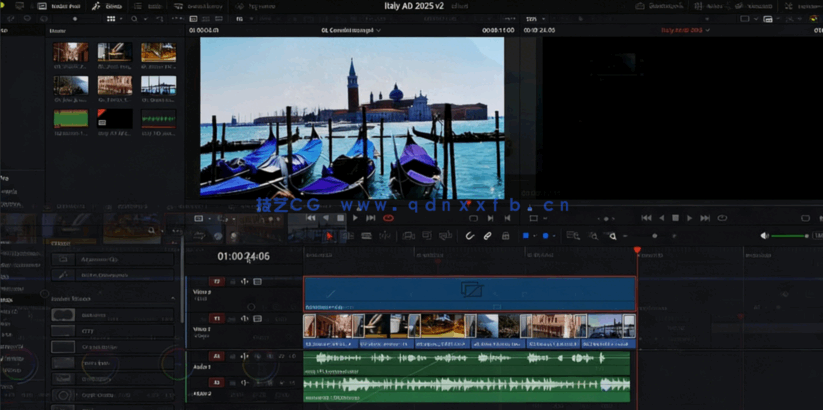Click the Custom Zoom magnifier icon
The image size is (823, 410).
(612, 236)
